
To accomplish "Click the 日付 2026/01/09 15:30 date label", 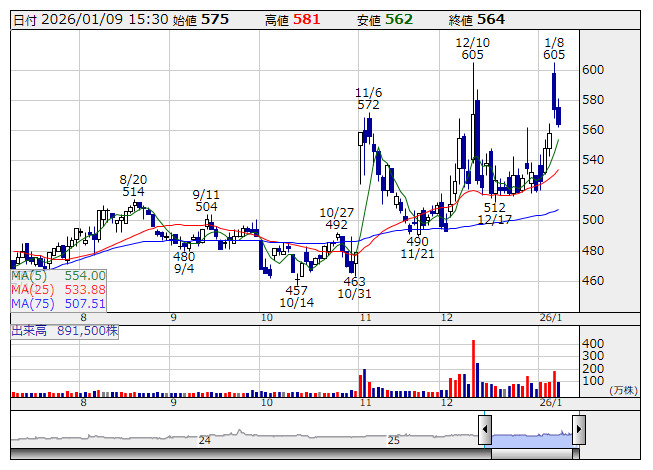I will [91, 20].
